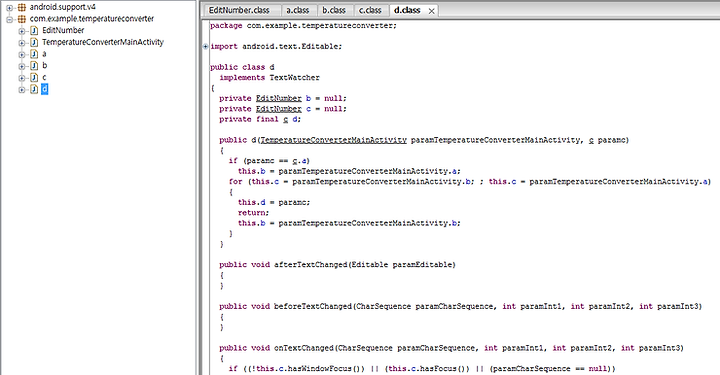Follow the c link in 'c.a' condition
720x375 pixels.
coord(295,161)
